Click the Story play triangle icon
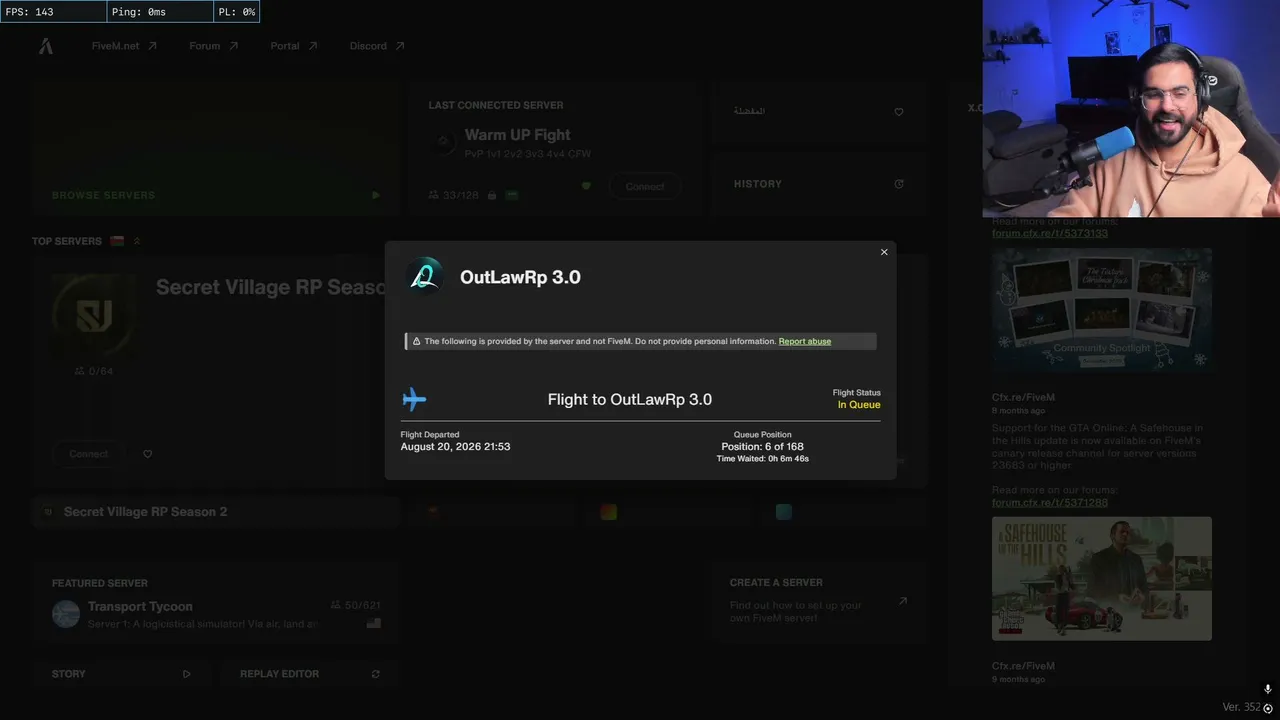This screenshot has width=1280, height=720. click(x=186, y=674)
